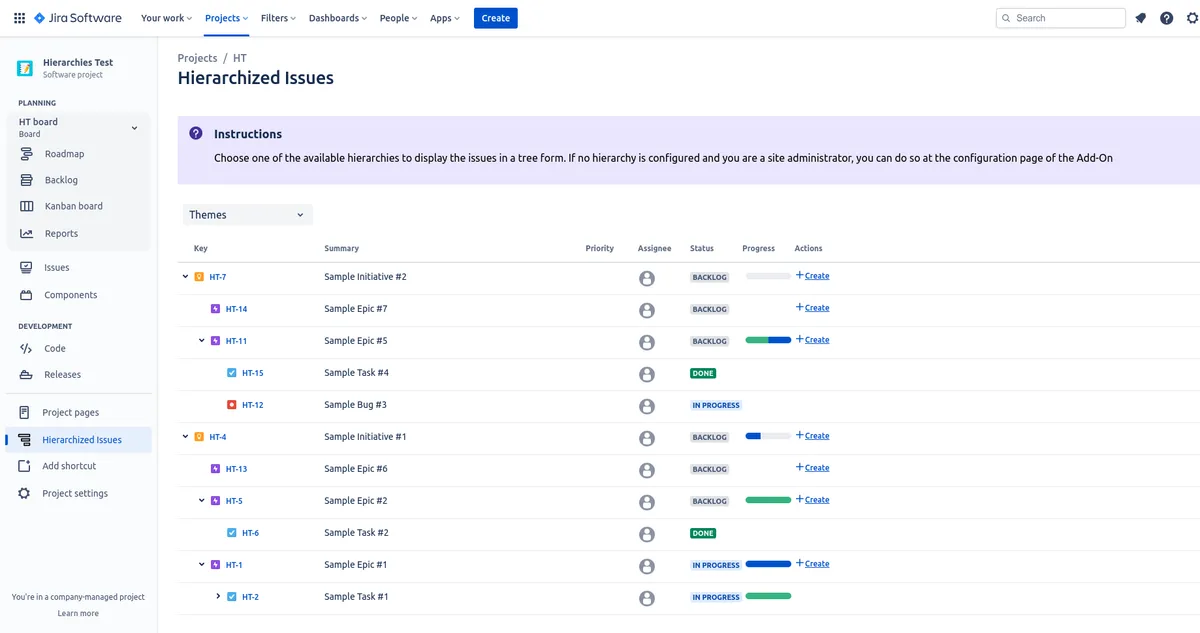Click the blue Create button
Screen dimensions: 1200x633
(x=495, y=18)
